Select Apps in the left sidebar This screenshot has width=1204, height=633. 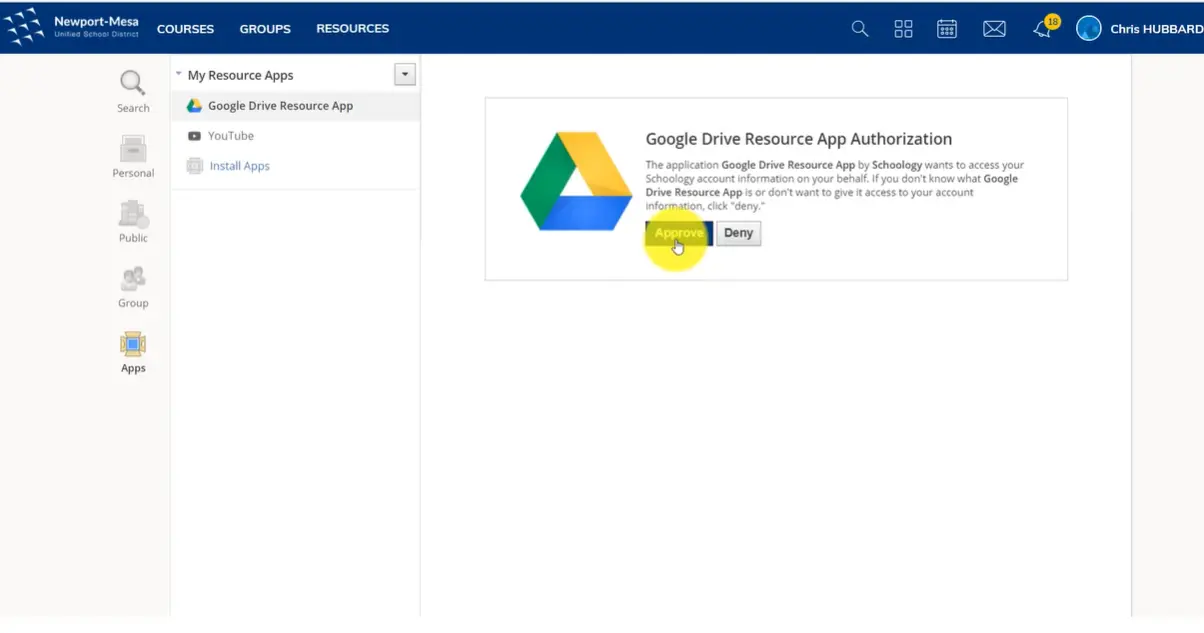pyautogui.click(x=133, y=352)
